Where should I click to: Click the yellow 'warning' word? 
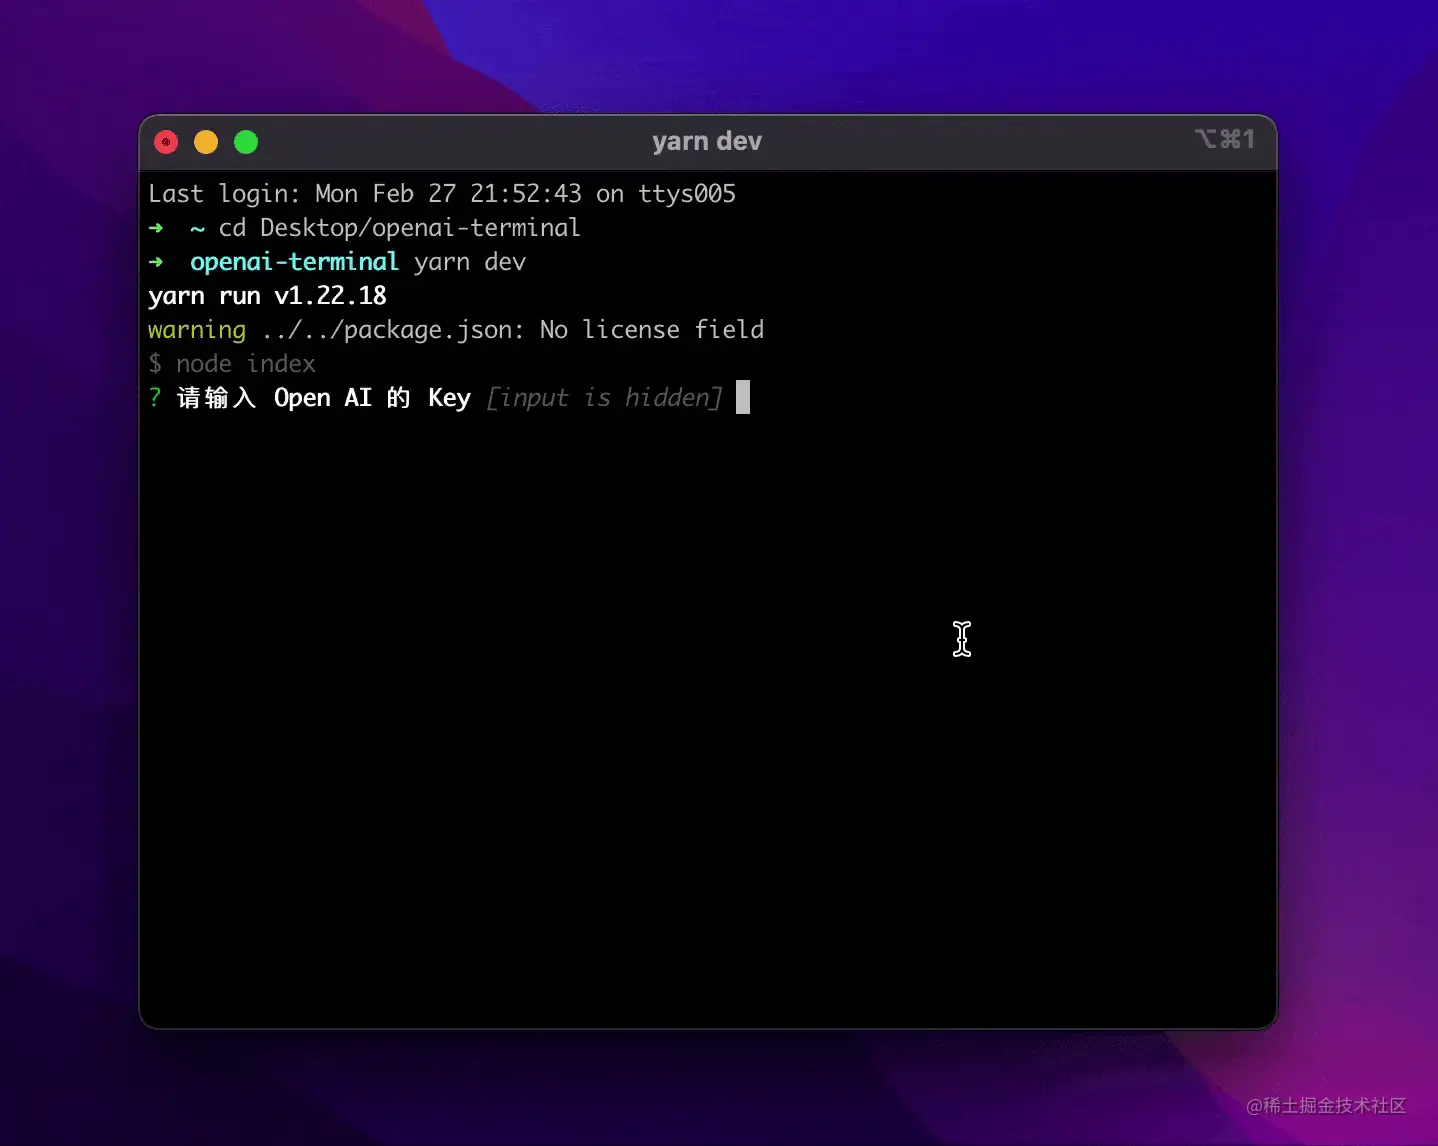(x=197, y=330)
